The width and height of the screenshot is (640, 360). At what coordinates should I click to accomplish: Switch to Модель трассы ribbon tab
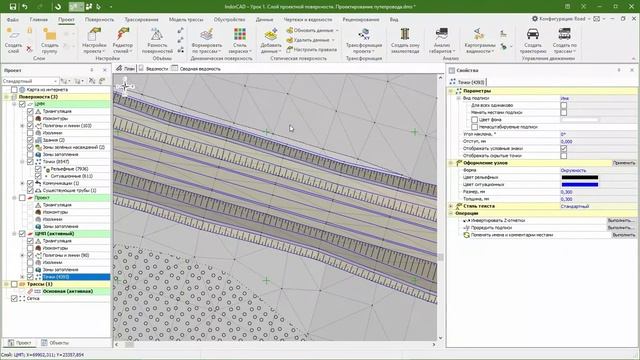coord(187,19)
